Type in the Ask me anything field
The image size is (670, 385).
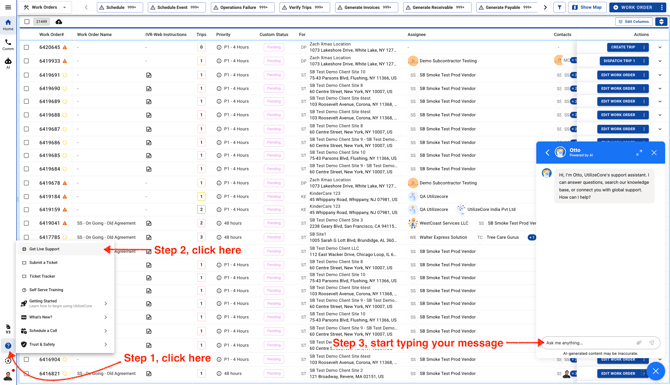coord(588,343)
